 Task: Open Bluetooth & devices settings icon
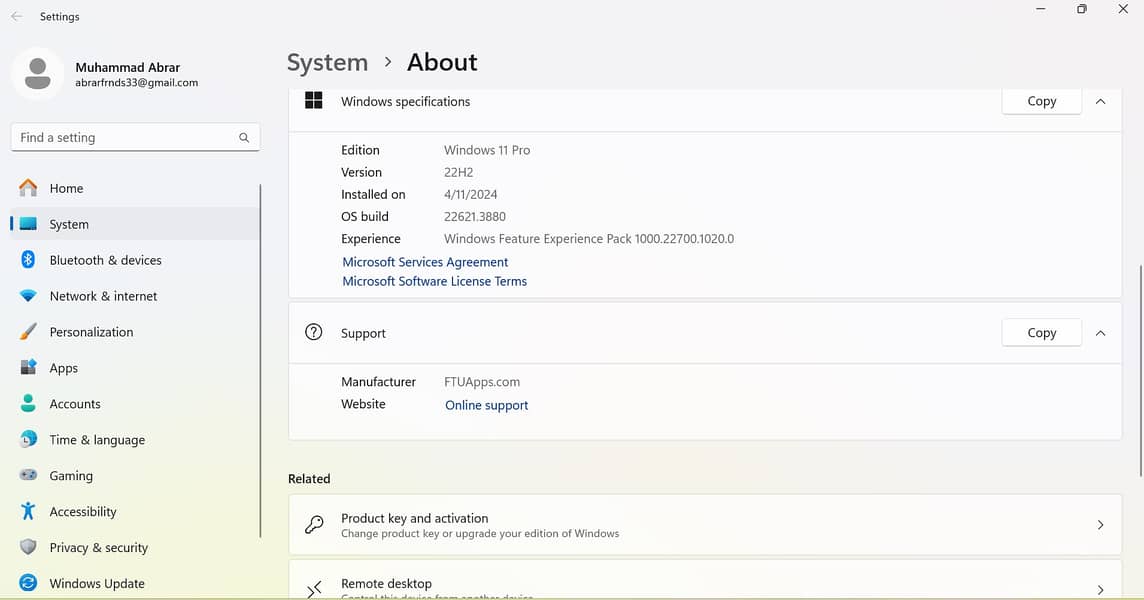(x=28, y=260)
